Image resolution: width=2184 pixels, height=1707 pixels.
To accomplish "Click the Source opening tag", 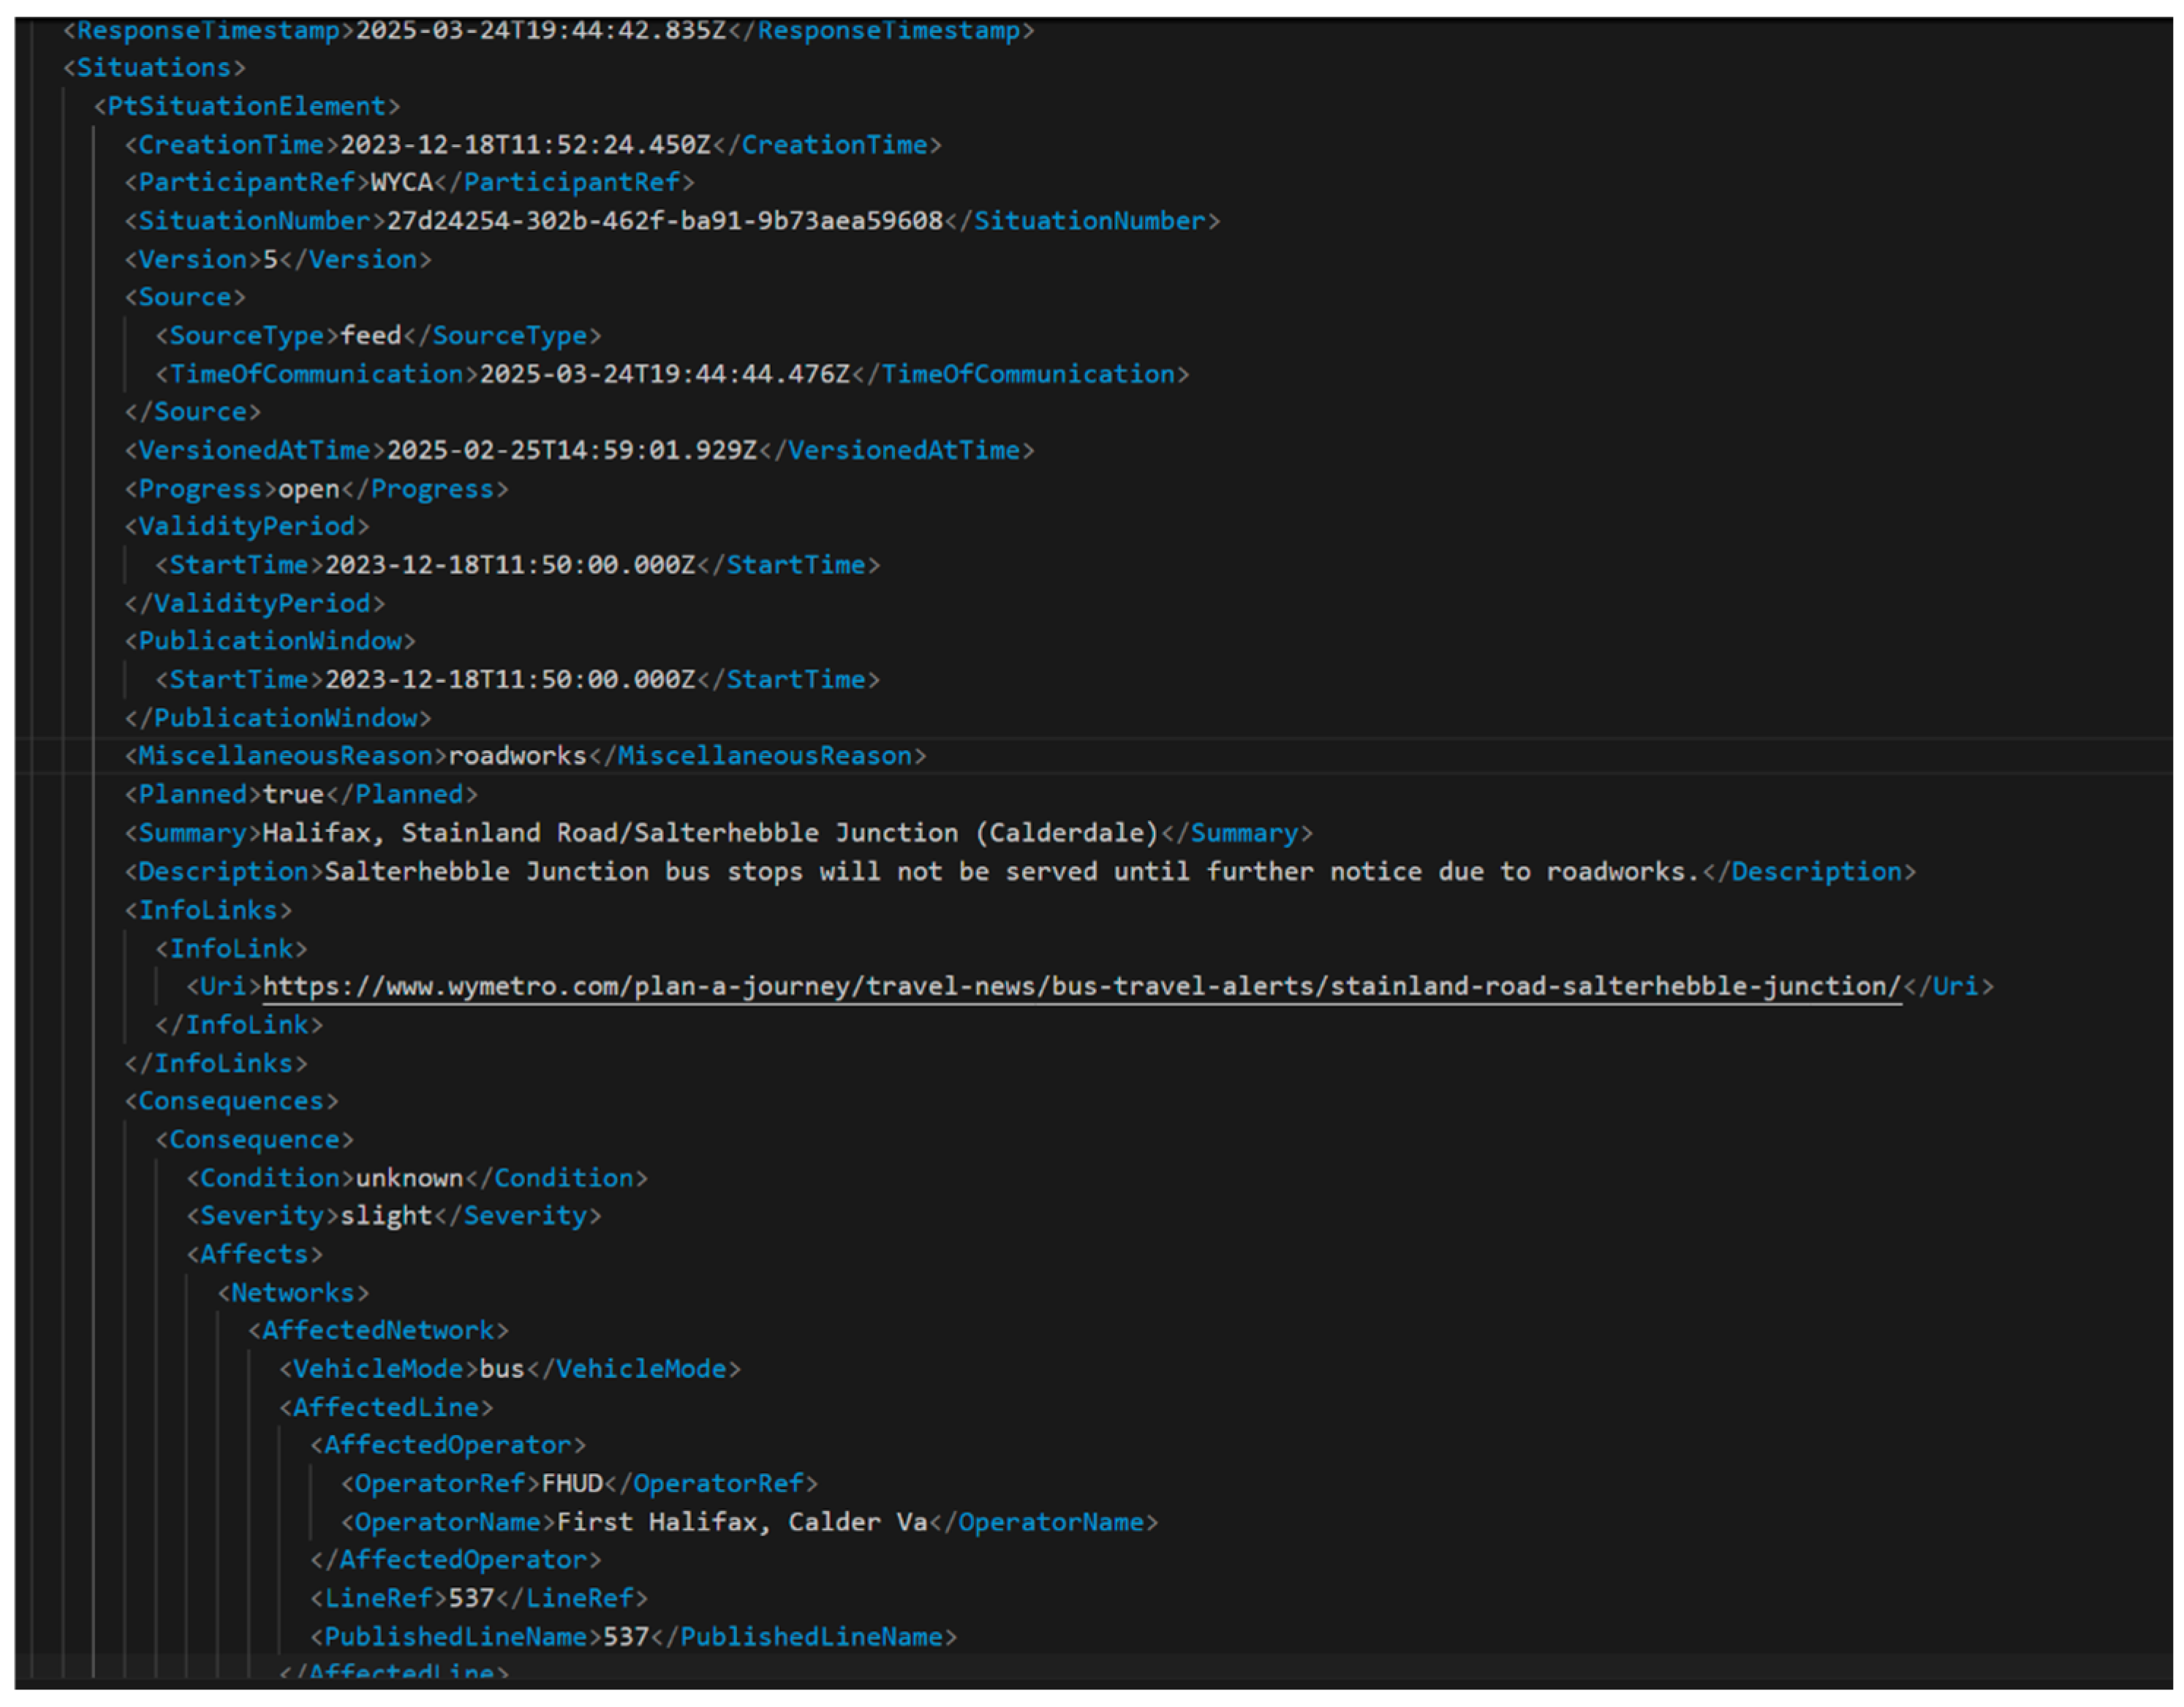I will [x=184, y=297].
